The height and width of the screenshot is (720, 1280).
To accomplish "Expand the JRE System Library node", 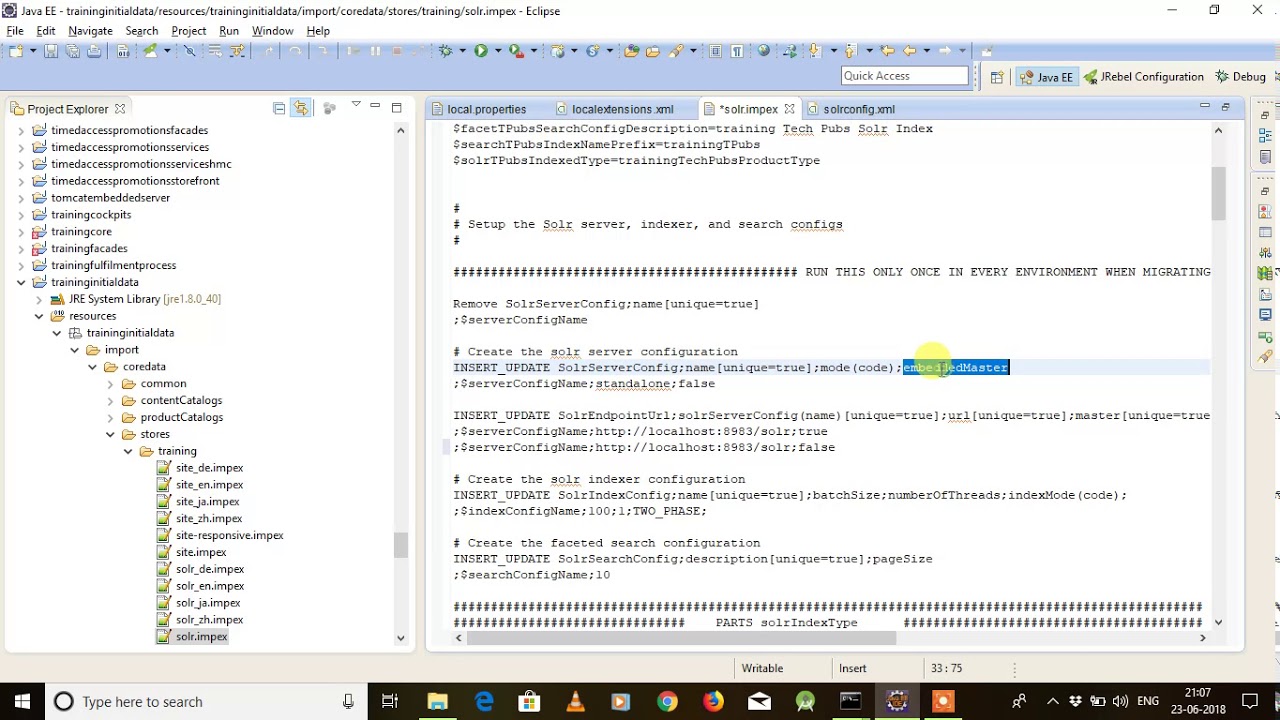I will (39, 299).
